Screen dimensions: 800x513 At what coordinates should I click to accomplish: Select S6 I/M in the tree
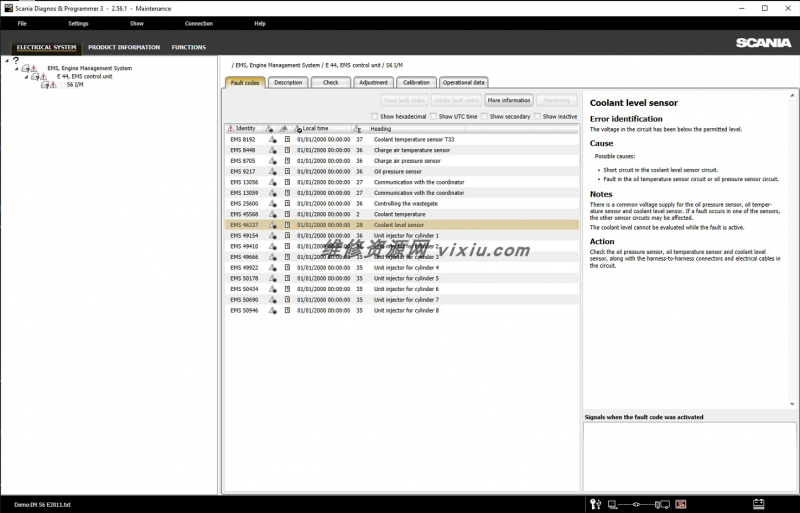74,85
